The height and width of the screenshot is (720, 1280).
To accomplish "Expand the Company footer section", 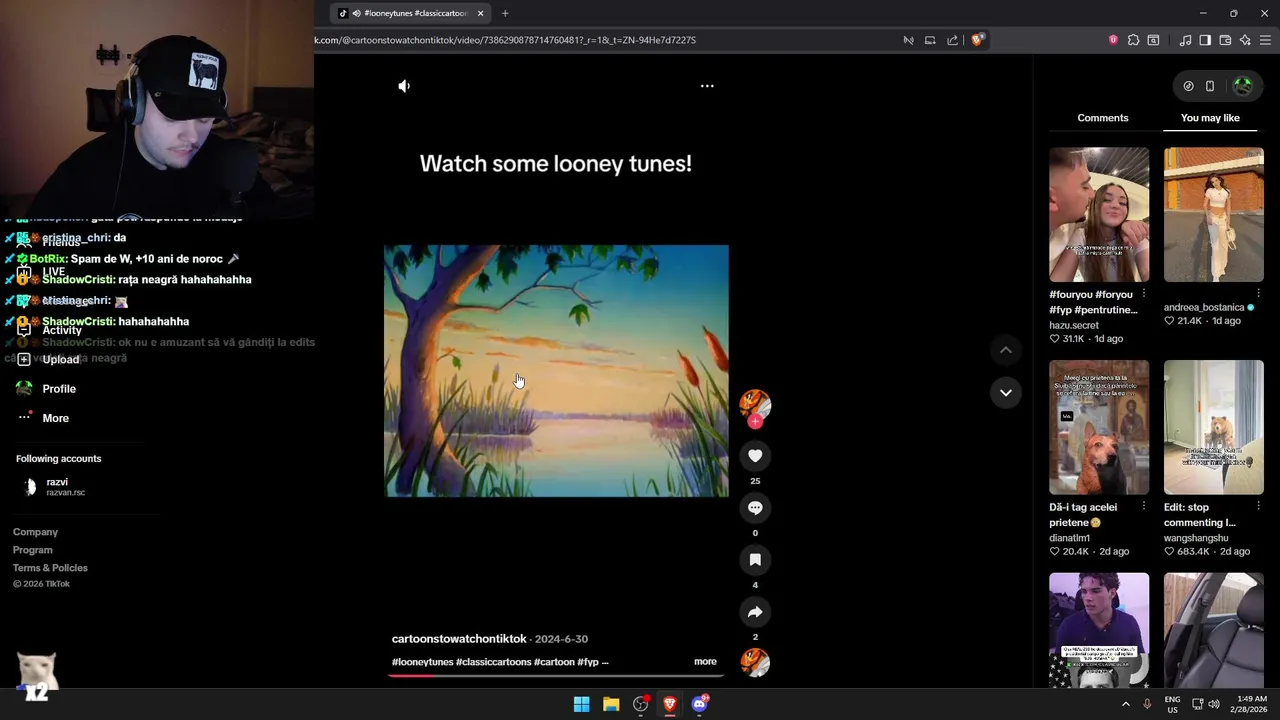I will (x=35, y=532).
